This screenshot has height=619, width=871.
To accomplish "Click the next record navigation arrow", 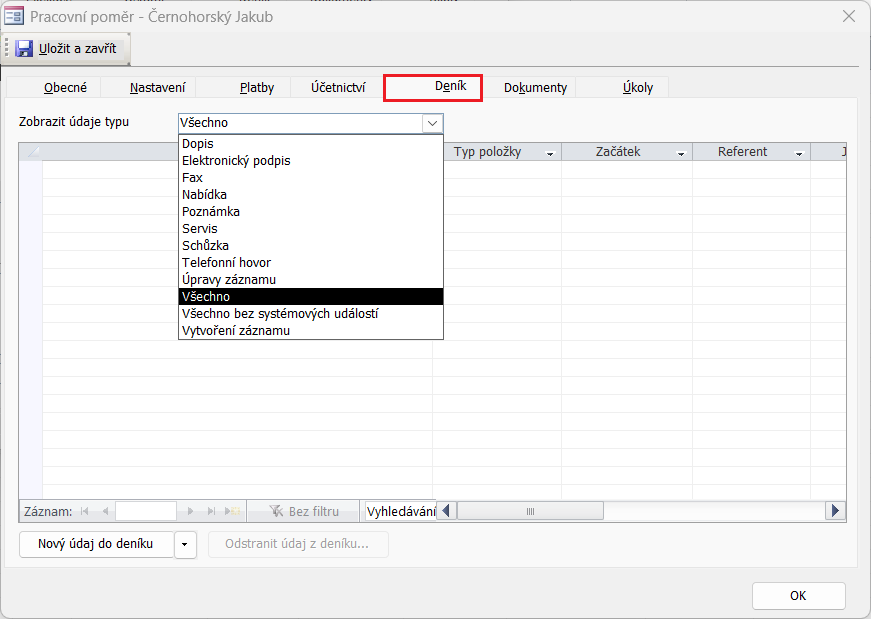I will click(190, 511).
